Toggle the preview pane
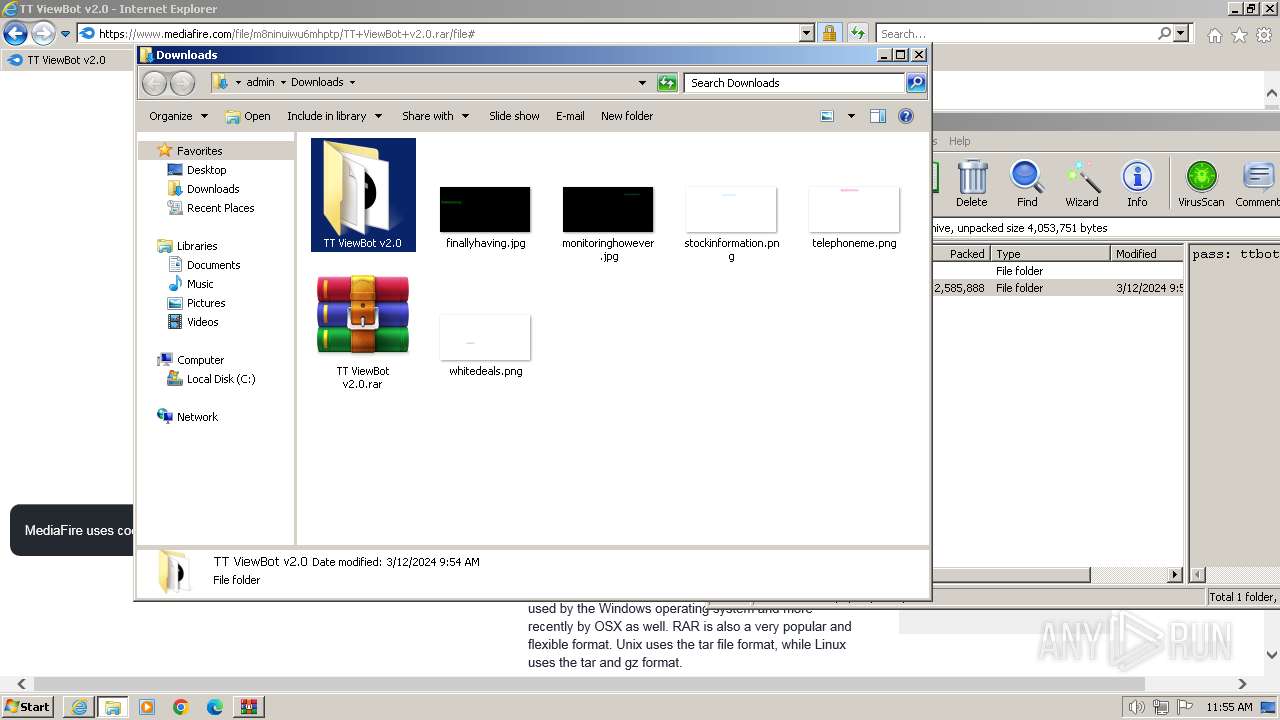This screenshot has width=1280, height=720. pos(878,116)
